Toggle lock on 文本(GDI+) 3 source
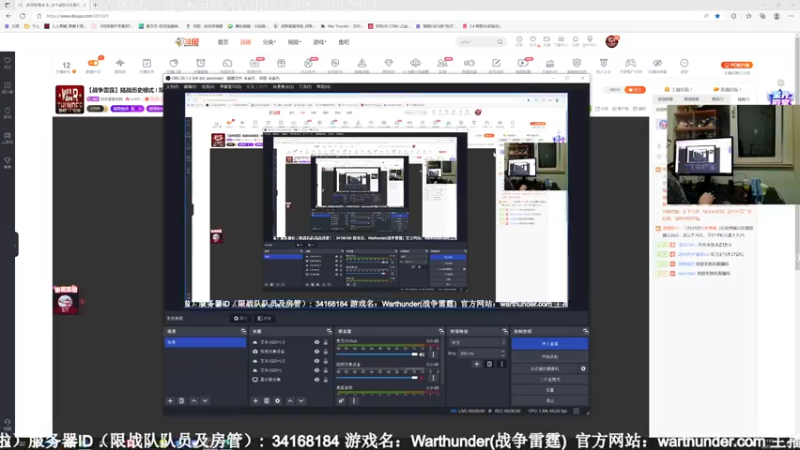The image size is (800, 450). click(326, 342)
